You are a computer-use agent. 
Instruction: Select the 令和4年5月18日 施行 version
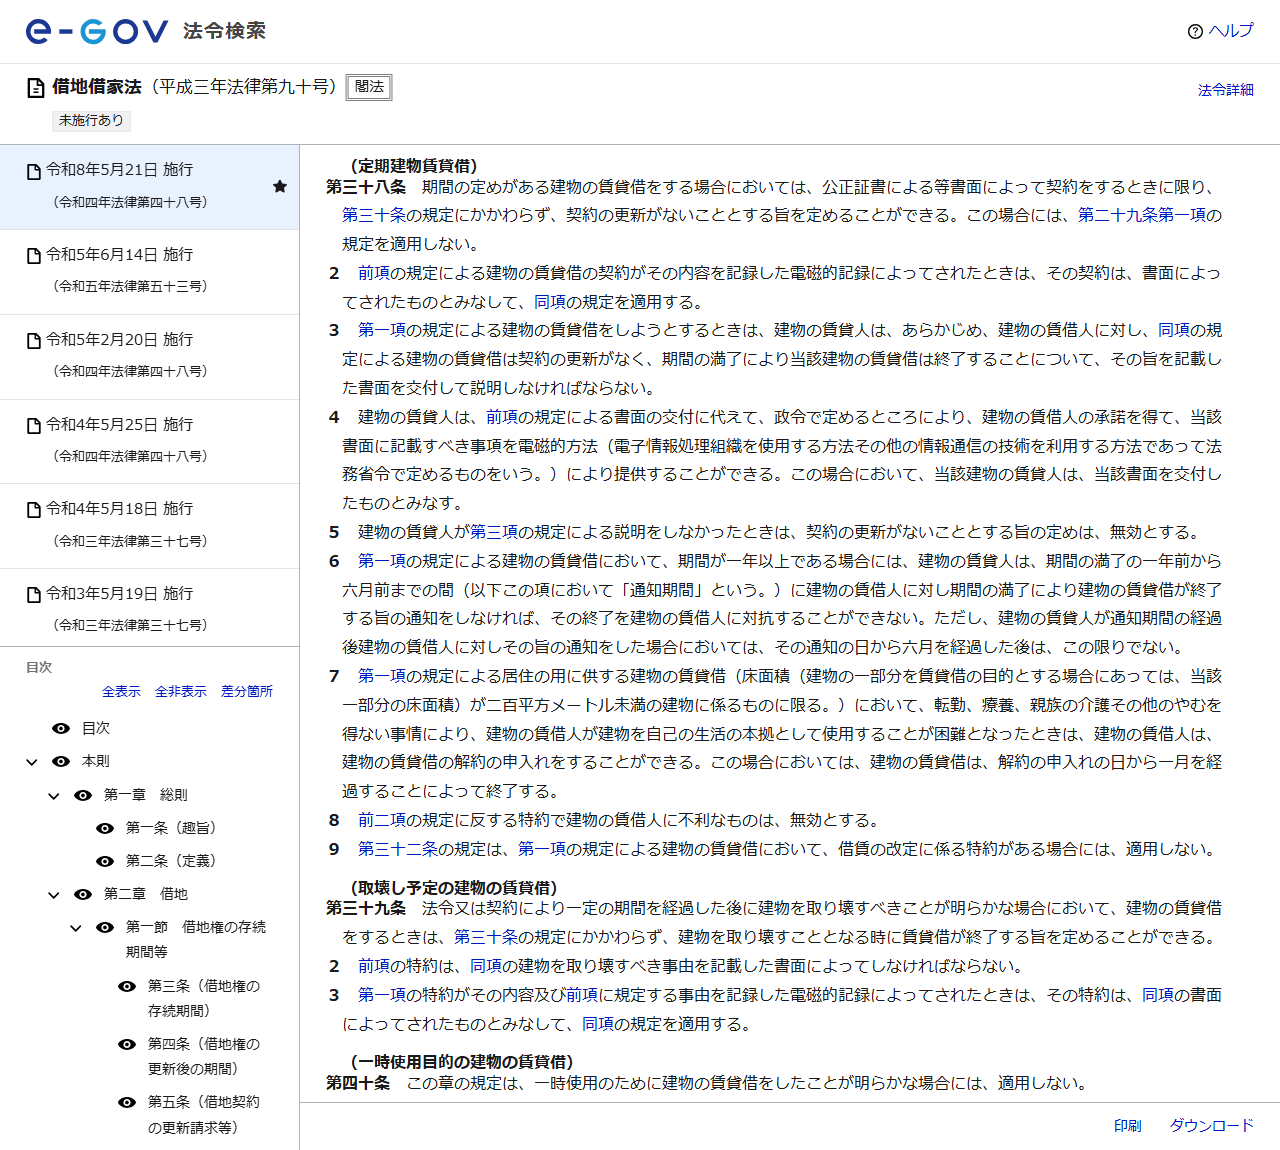tap(149, 526)
